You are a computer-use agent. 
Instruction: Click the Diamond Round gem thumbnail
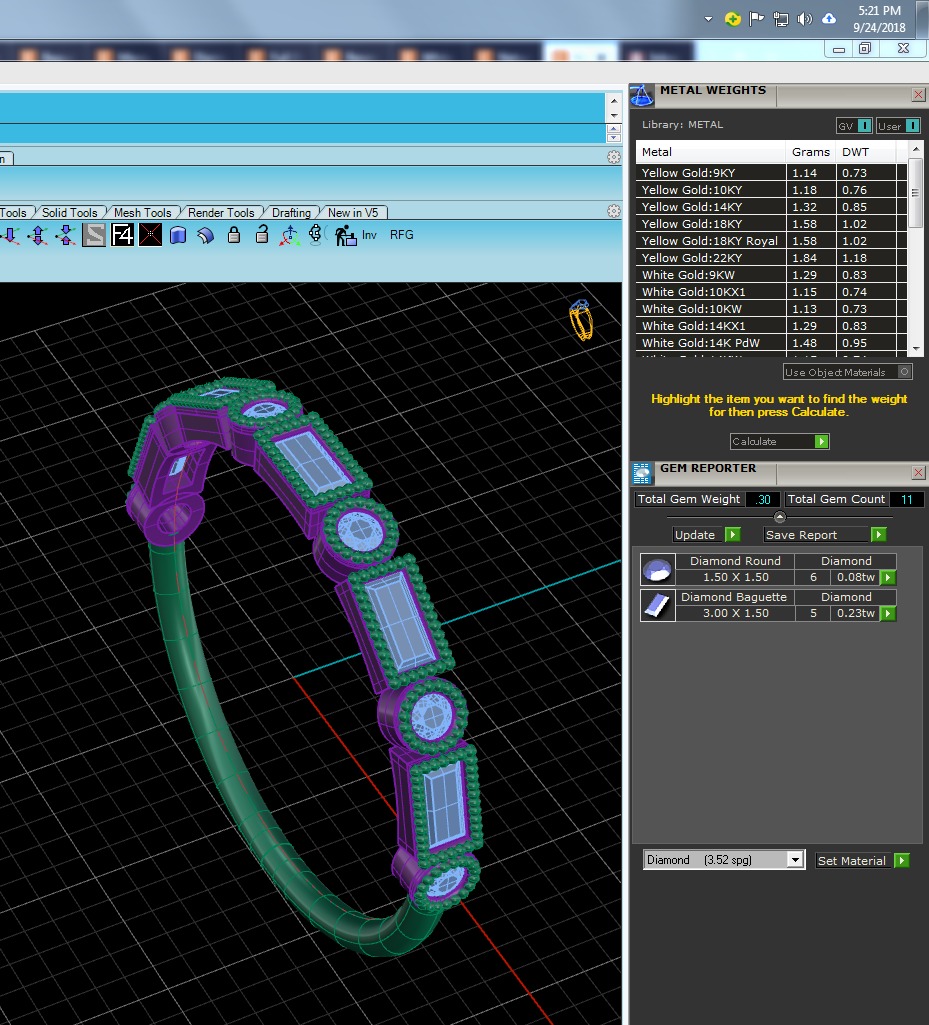(657, 569)
